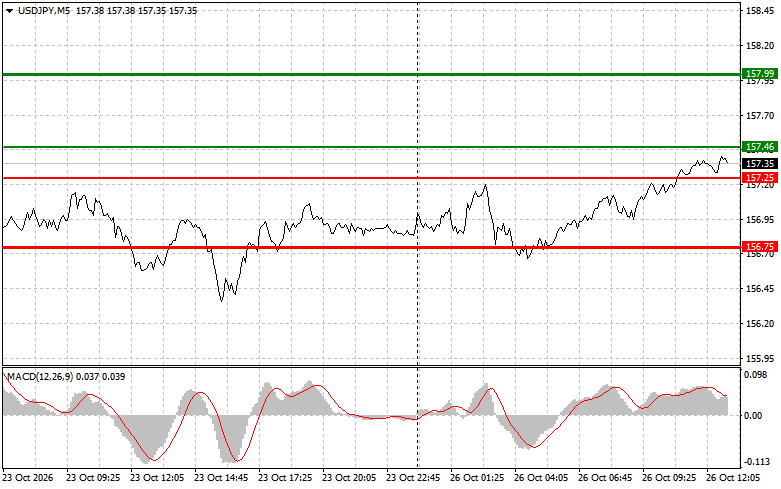Screen dimensions: 781x489
Task: Select the 23 Oct 2026 time label
Action: pyautogui.click(x=28, y=478)
